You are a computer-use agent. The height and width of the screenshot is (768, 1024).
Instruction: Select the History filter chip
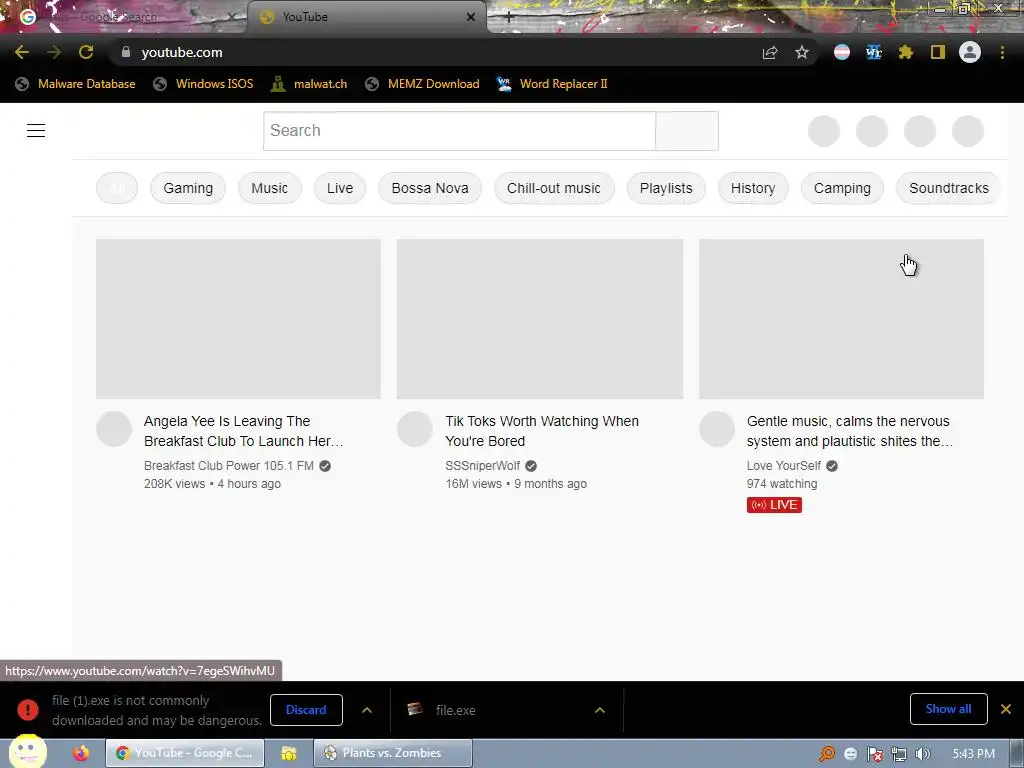(x=753, y=188)
